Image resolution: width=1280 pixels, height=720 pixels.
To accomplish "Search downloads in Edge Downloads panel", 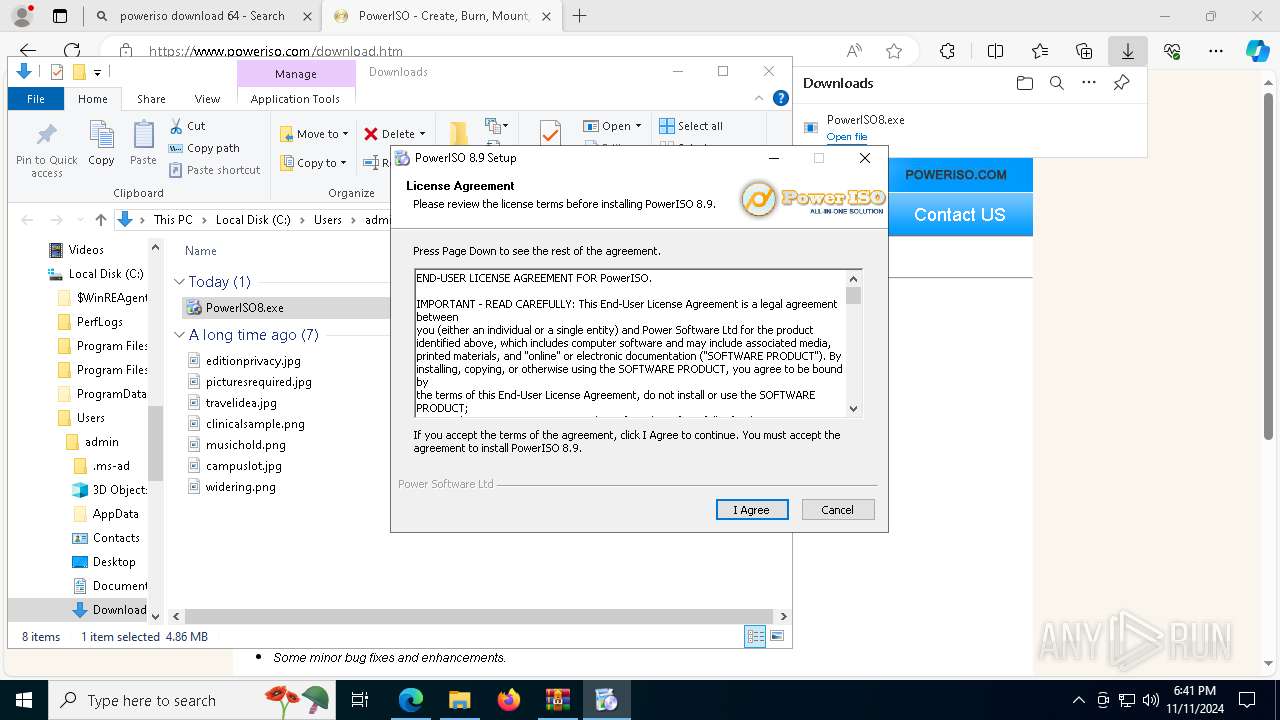I will [1056, 83].
